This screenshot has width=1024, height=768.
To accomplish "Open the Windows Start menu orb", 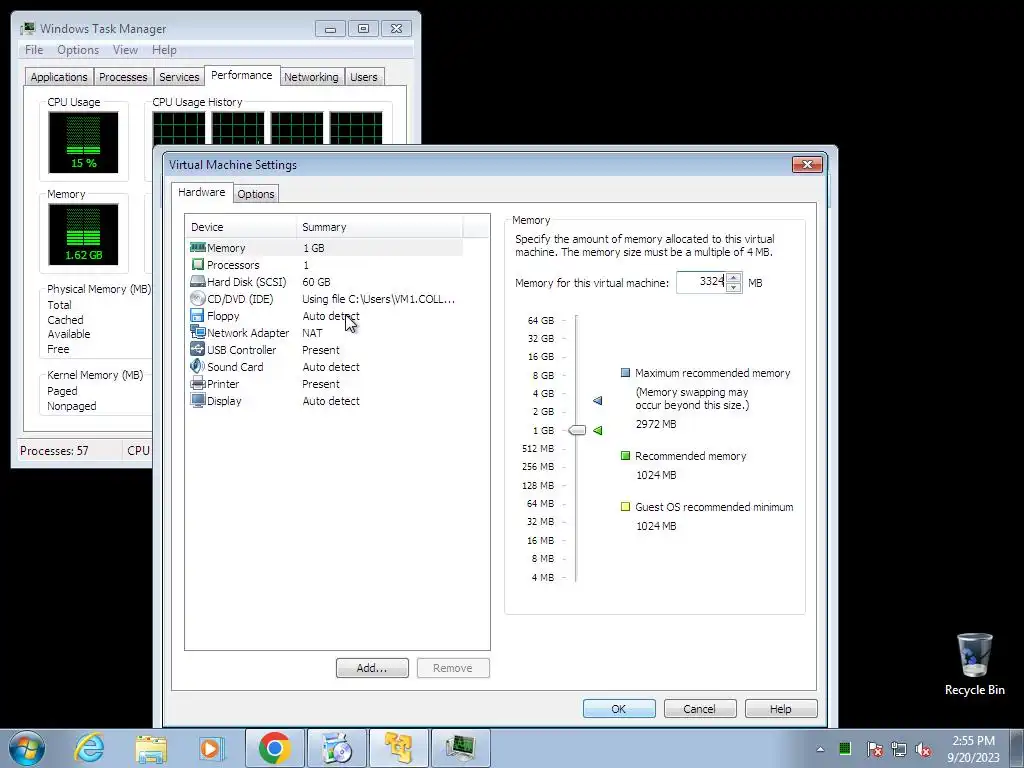I will 27,748.
